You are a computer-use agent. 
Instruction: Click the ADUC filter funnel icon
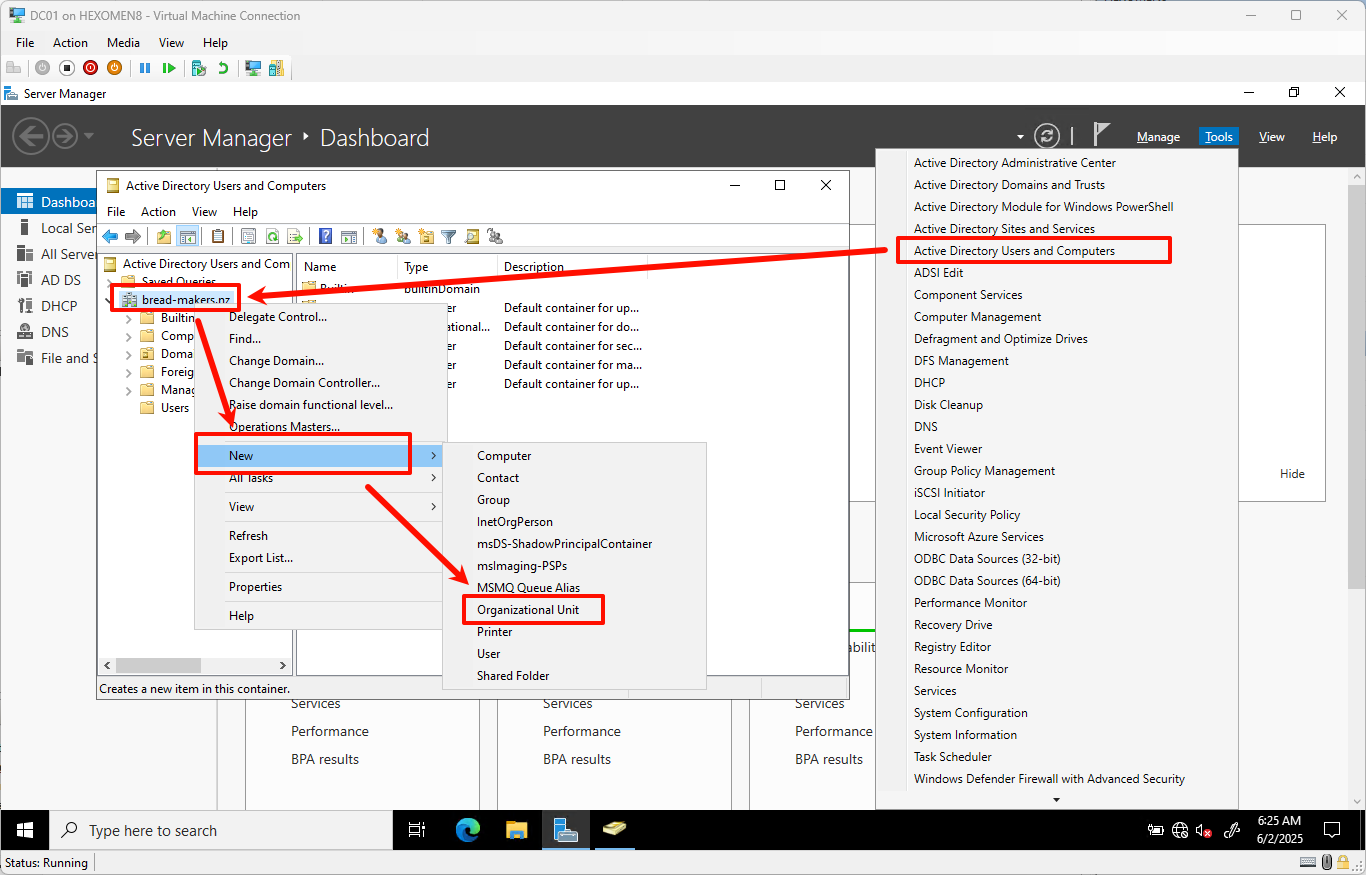point(449,237)
